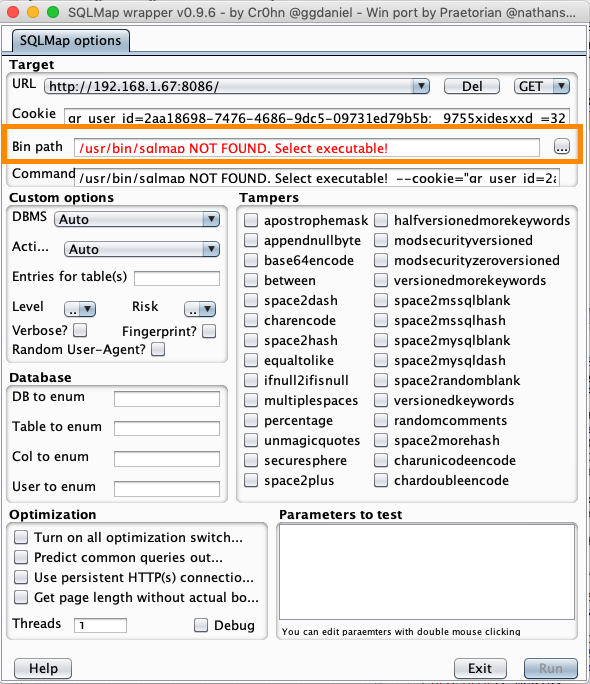Focus Entries for table(s) field
590x684 pixels.
[x=177, y=278]
